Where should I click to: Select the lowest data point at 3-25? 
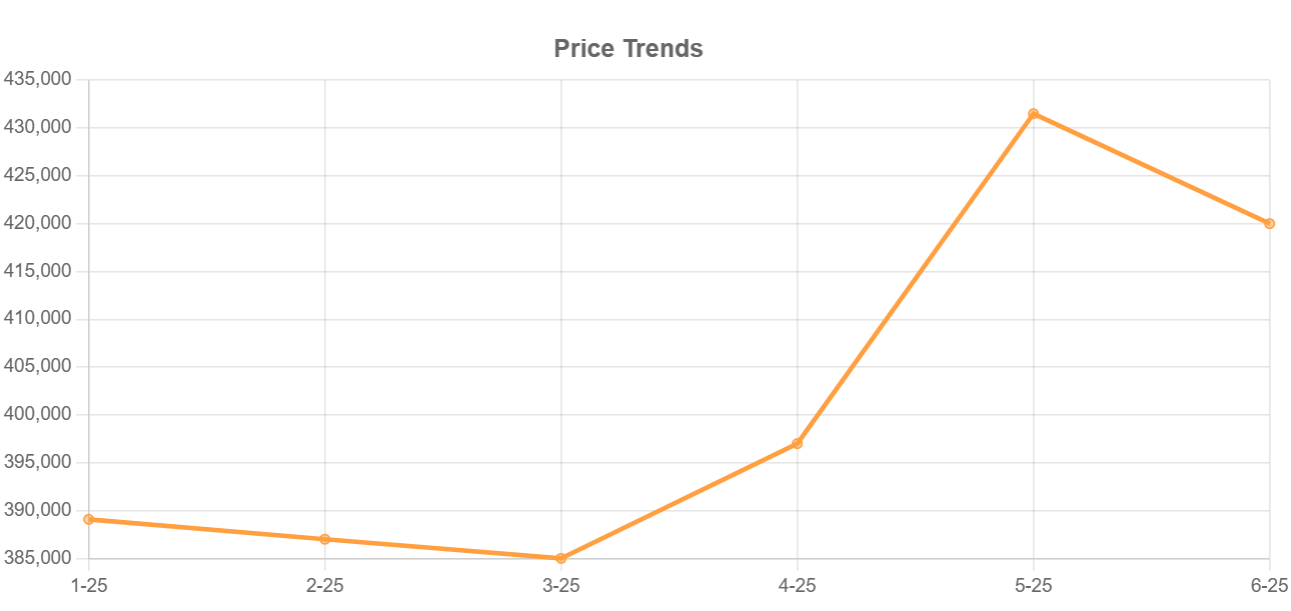561,558
